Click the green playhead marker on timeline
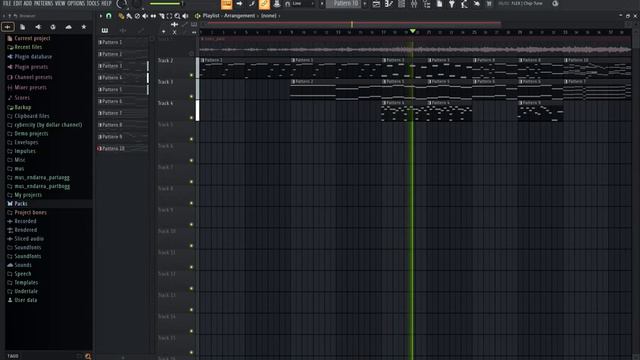Screen dimensions: 640x360 coord(413,31)
